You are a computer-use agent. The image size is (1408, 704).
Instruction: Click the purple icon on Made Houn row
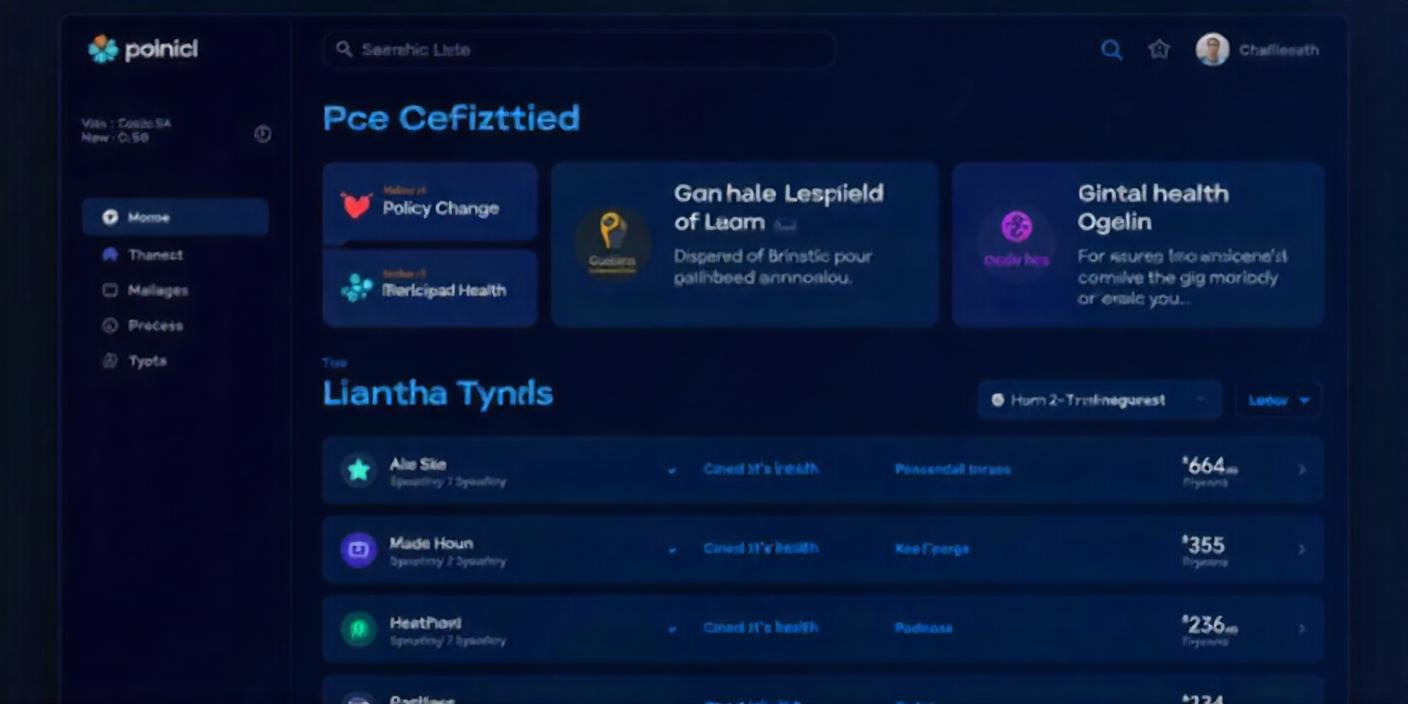(x=358, y=549)
